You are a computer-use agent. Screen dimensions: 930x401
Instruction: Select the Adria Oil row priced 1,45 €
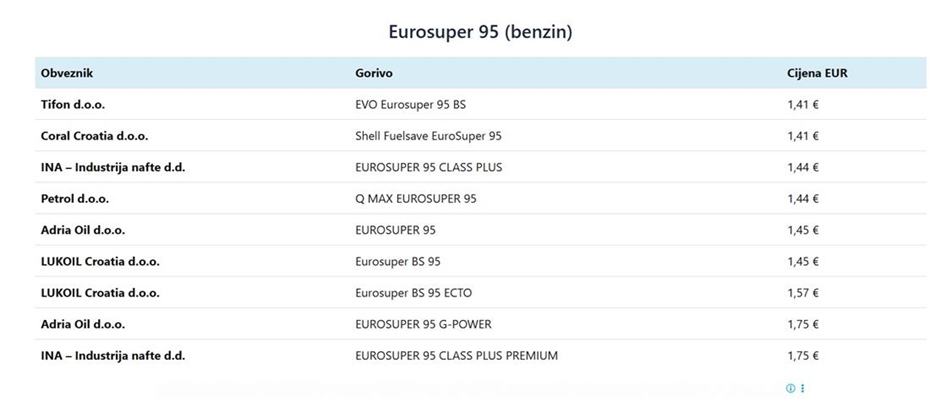tap(480, 230)
